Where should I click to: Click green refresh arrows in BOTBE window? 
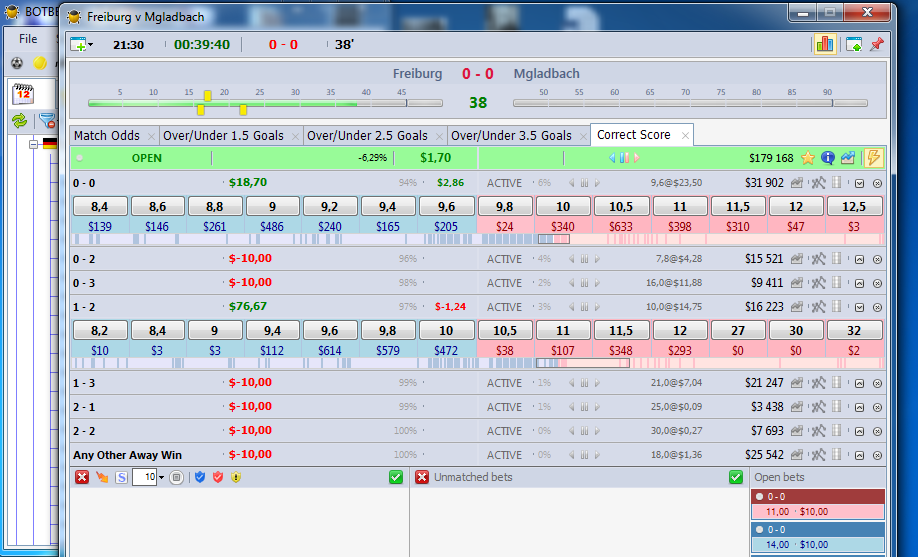click(x=20, y=121)
